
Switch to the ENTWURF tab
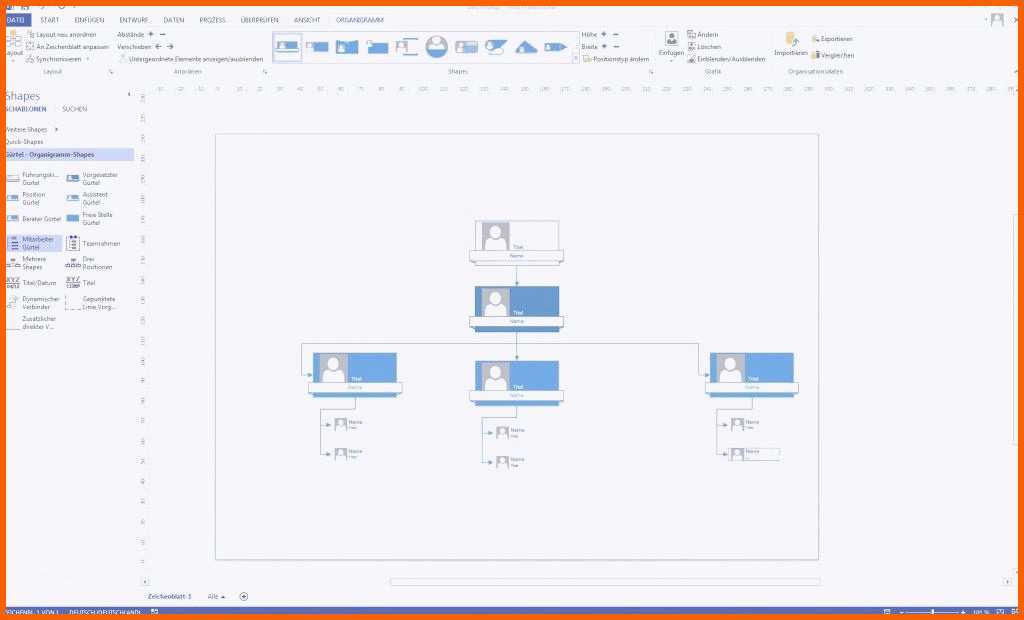point(134,20)
